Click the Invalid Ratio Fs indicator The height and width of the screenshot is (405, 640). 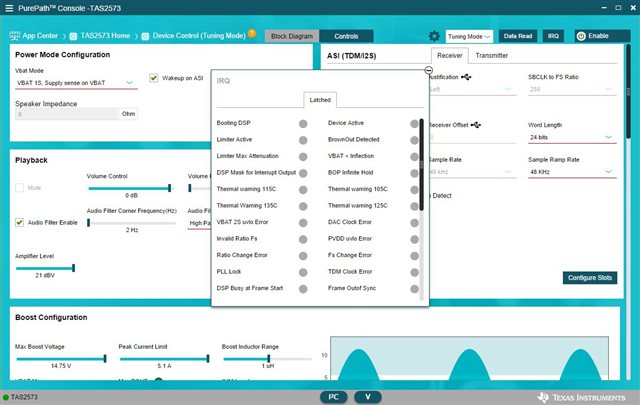click(x=303, y=239)
